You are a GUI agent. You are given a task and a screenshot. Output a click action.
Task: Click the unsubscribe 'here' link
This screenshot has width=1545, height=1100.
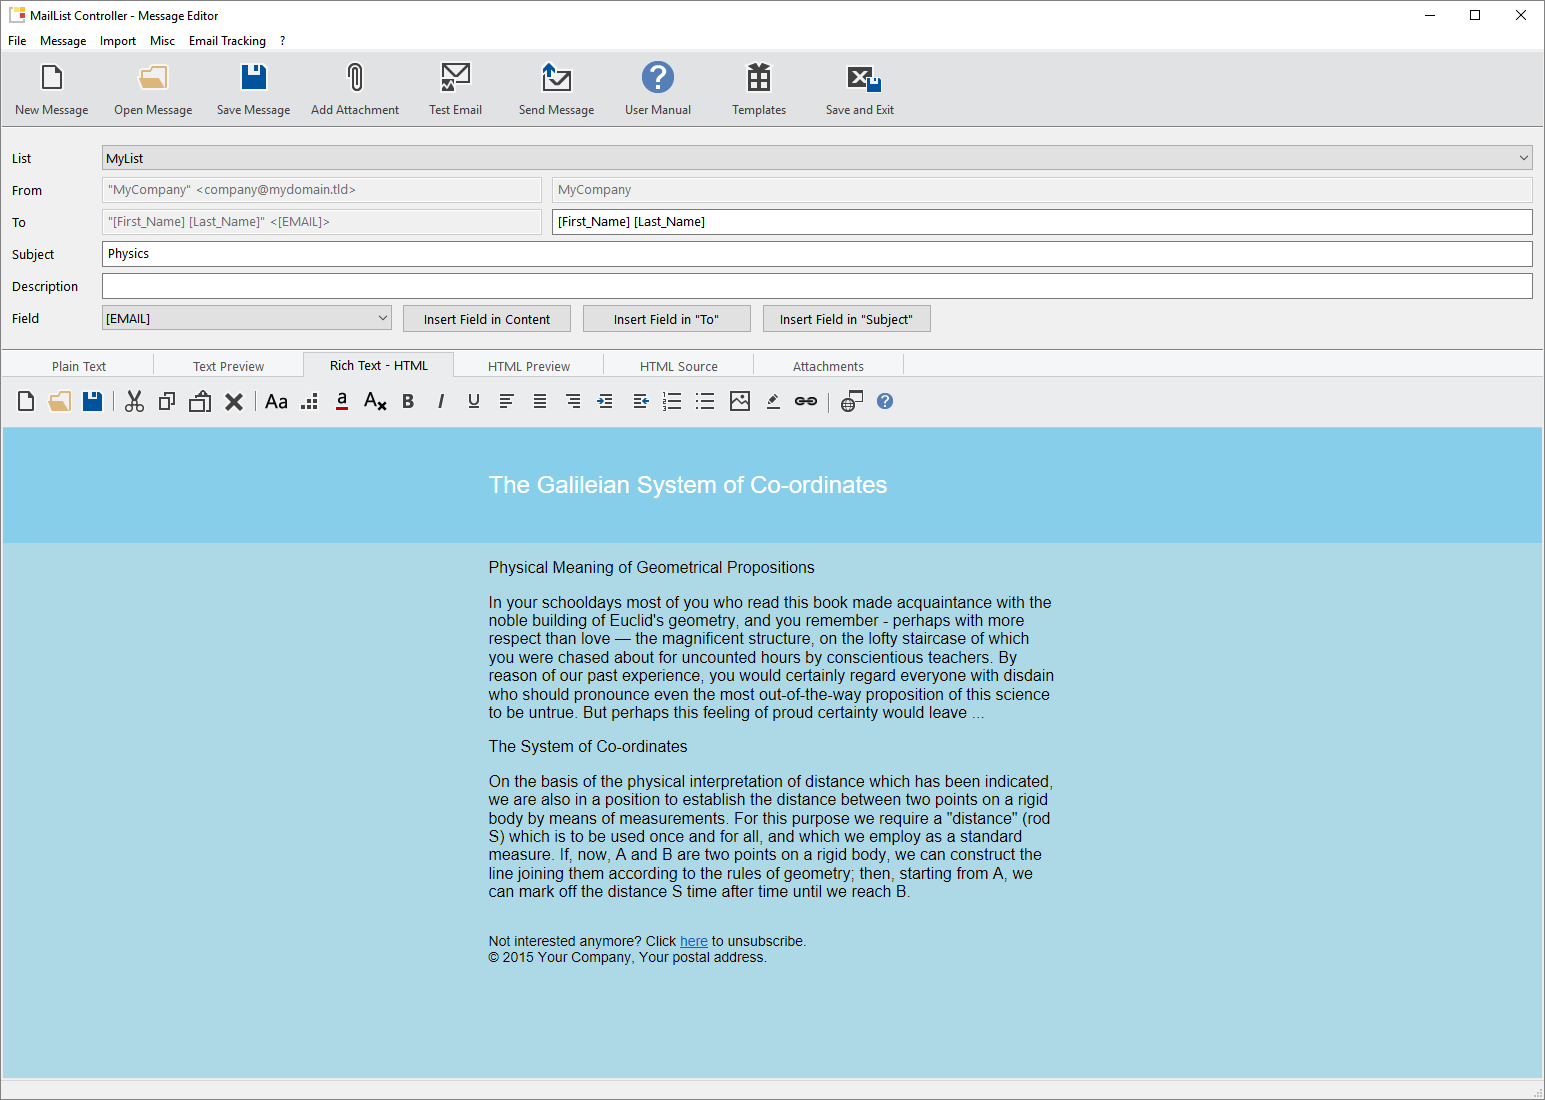coord(693,941)
